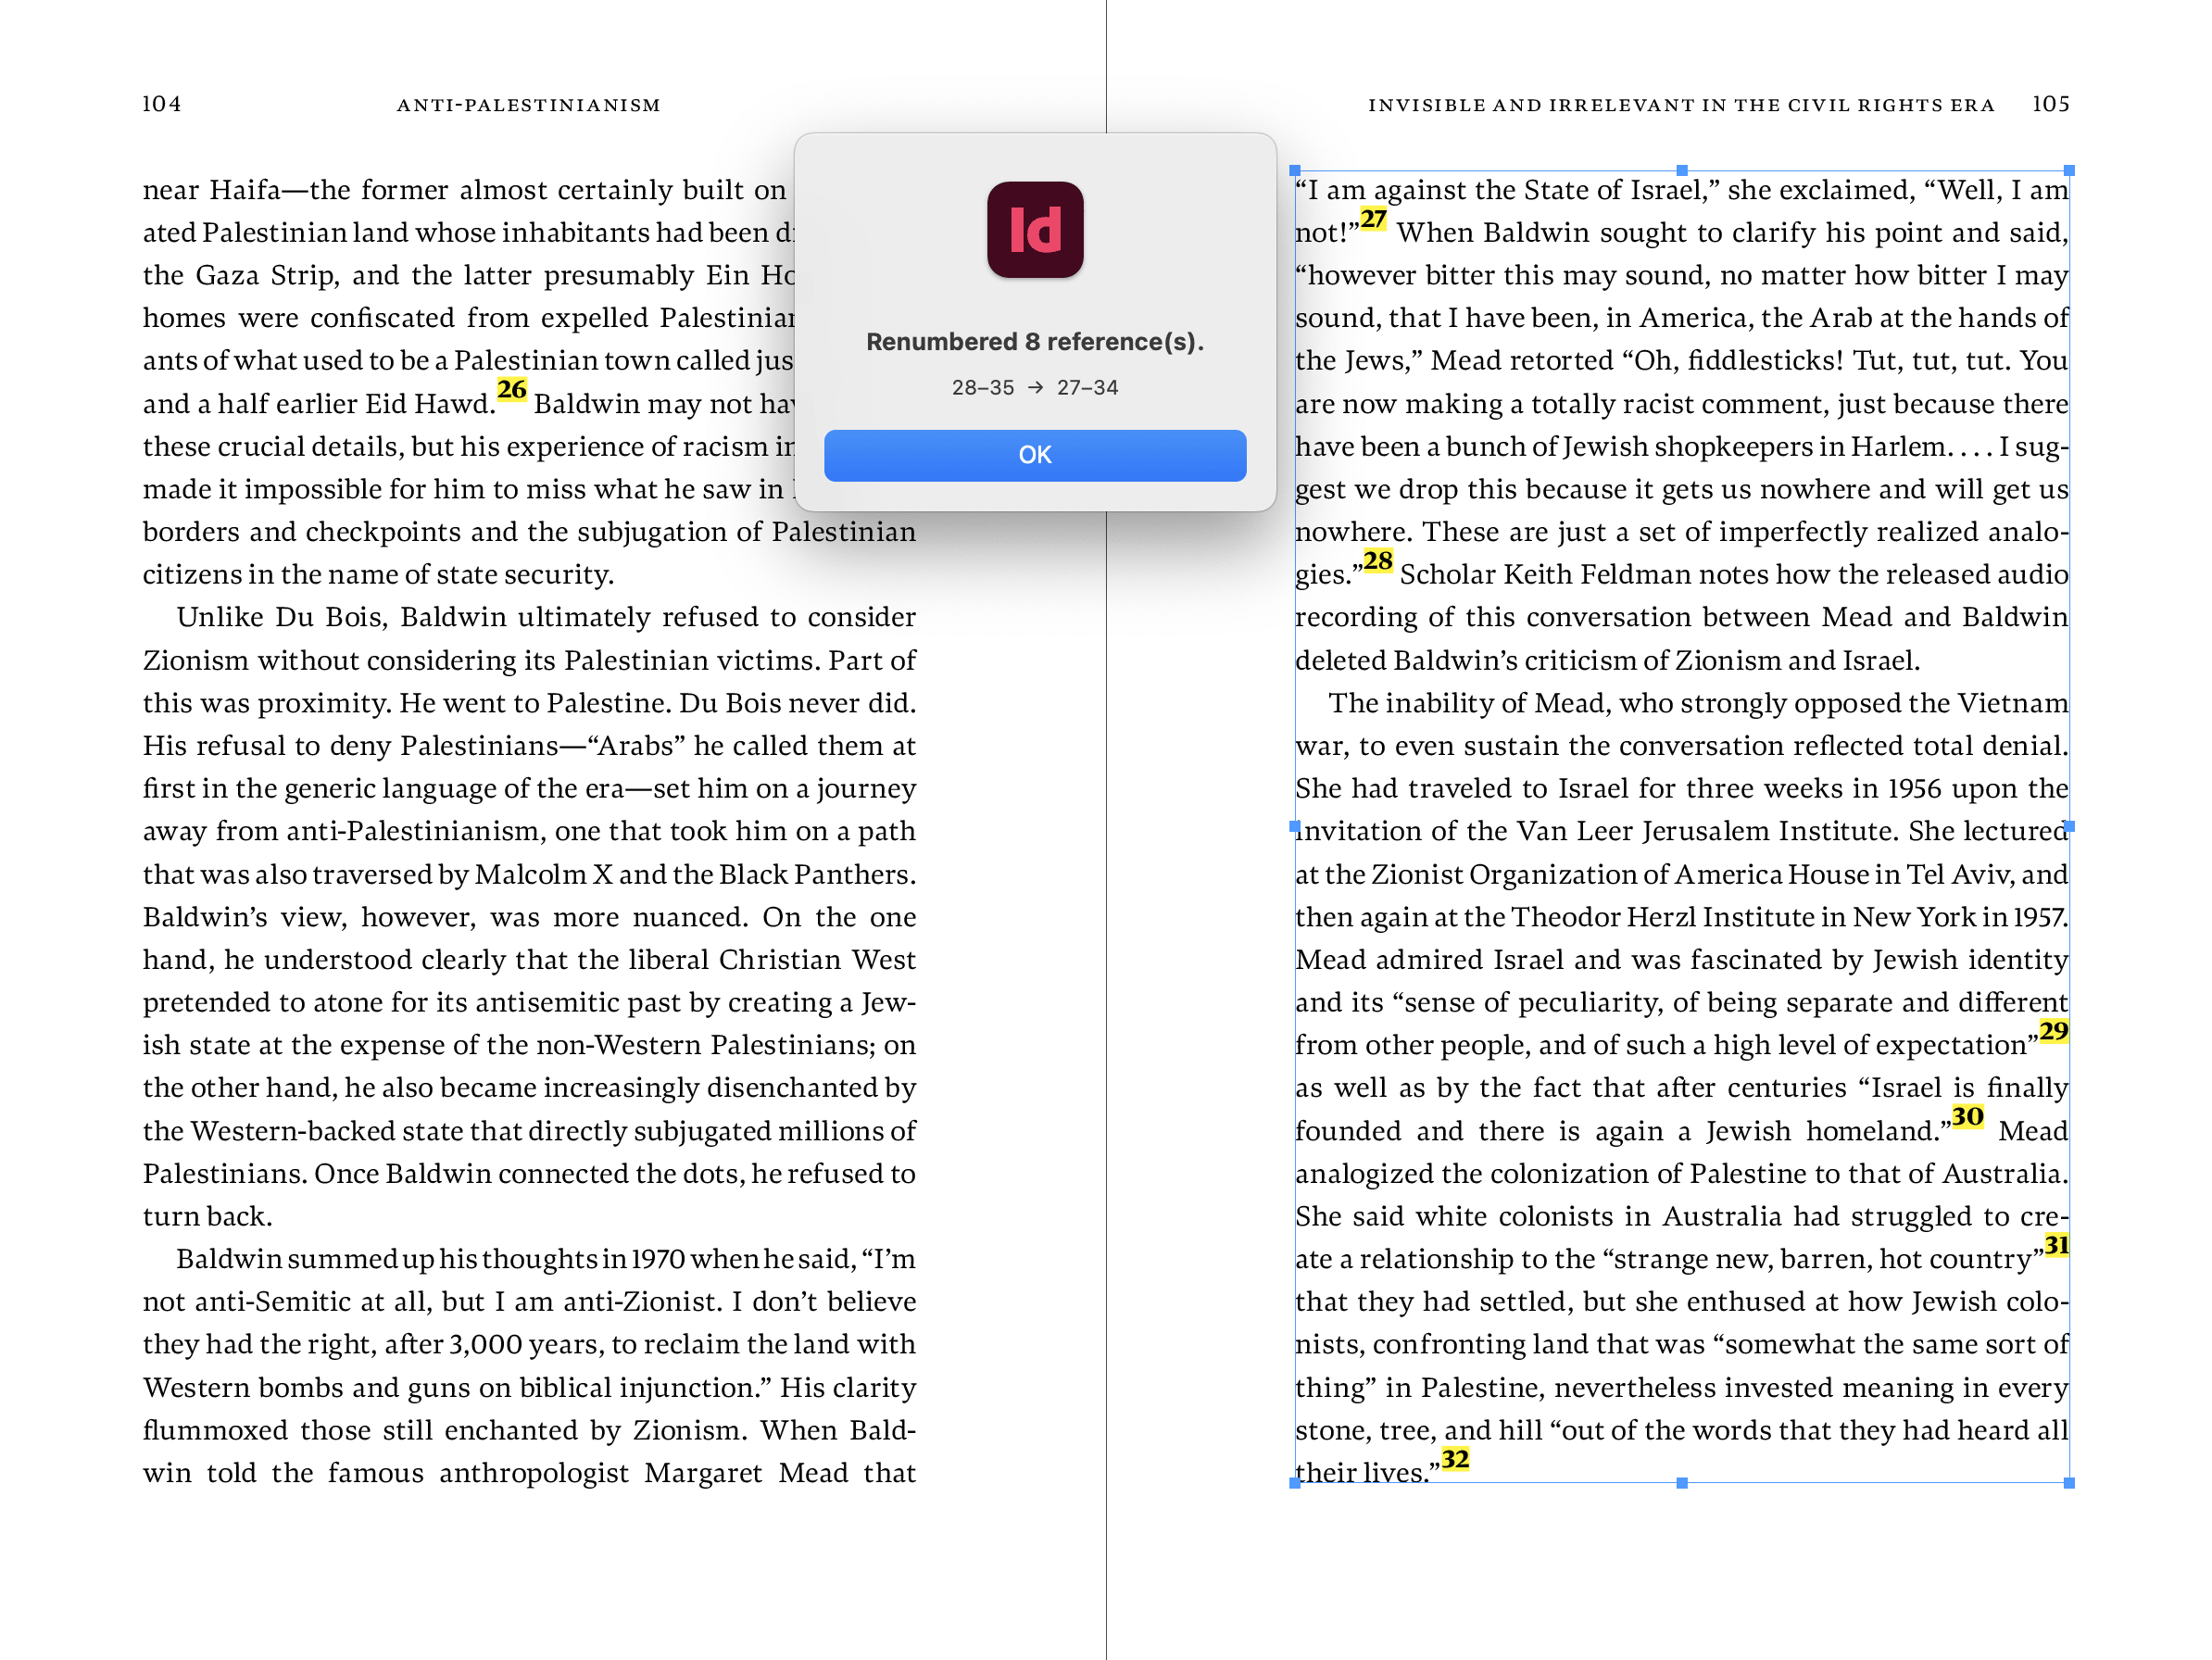
Task: Click the line "deleted Baldwin's criticism of Zionism and Israel."
Action: point(1607,661)
